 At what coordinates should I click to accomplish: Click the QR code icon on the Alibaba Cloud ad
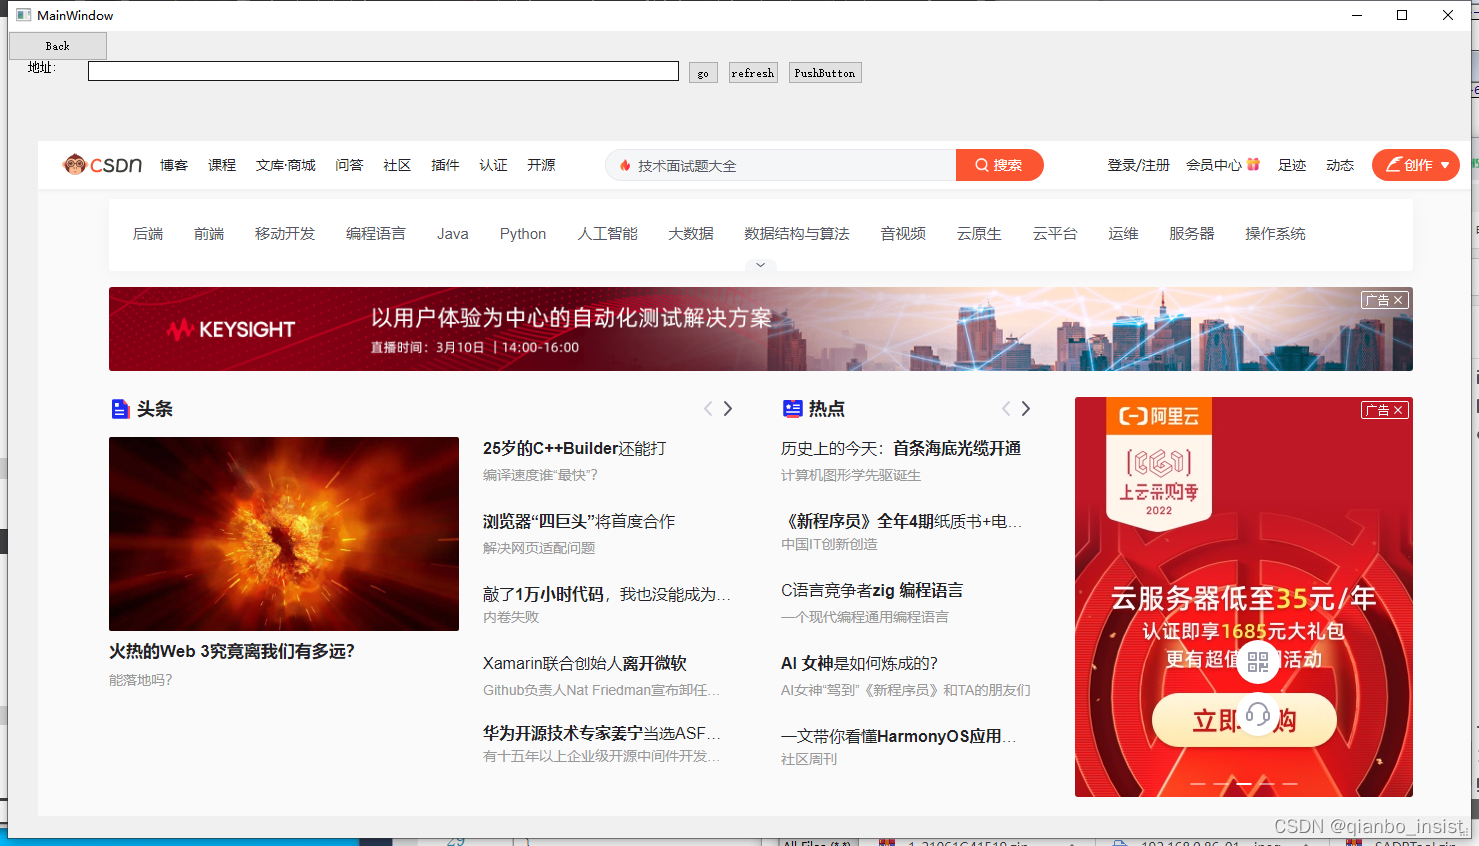pyautogui.click(x=1257, y=663)
